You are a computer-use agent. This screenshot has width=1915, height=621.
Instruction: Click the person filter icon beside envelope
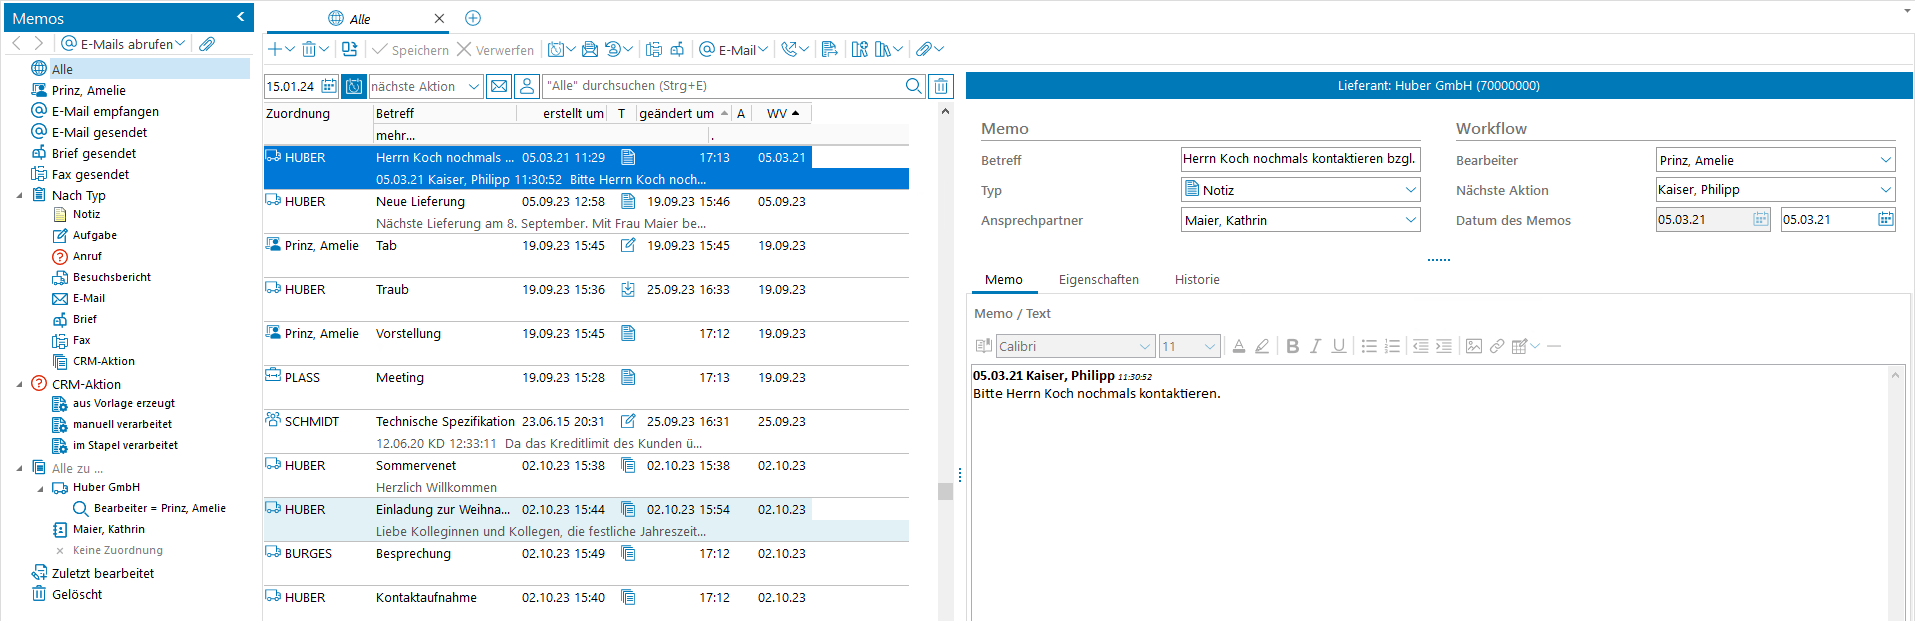527,86
